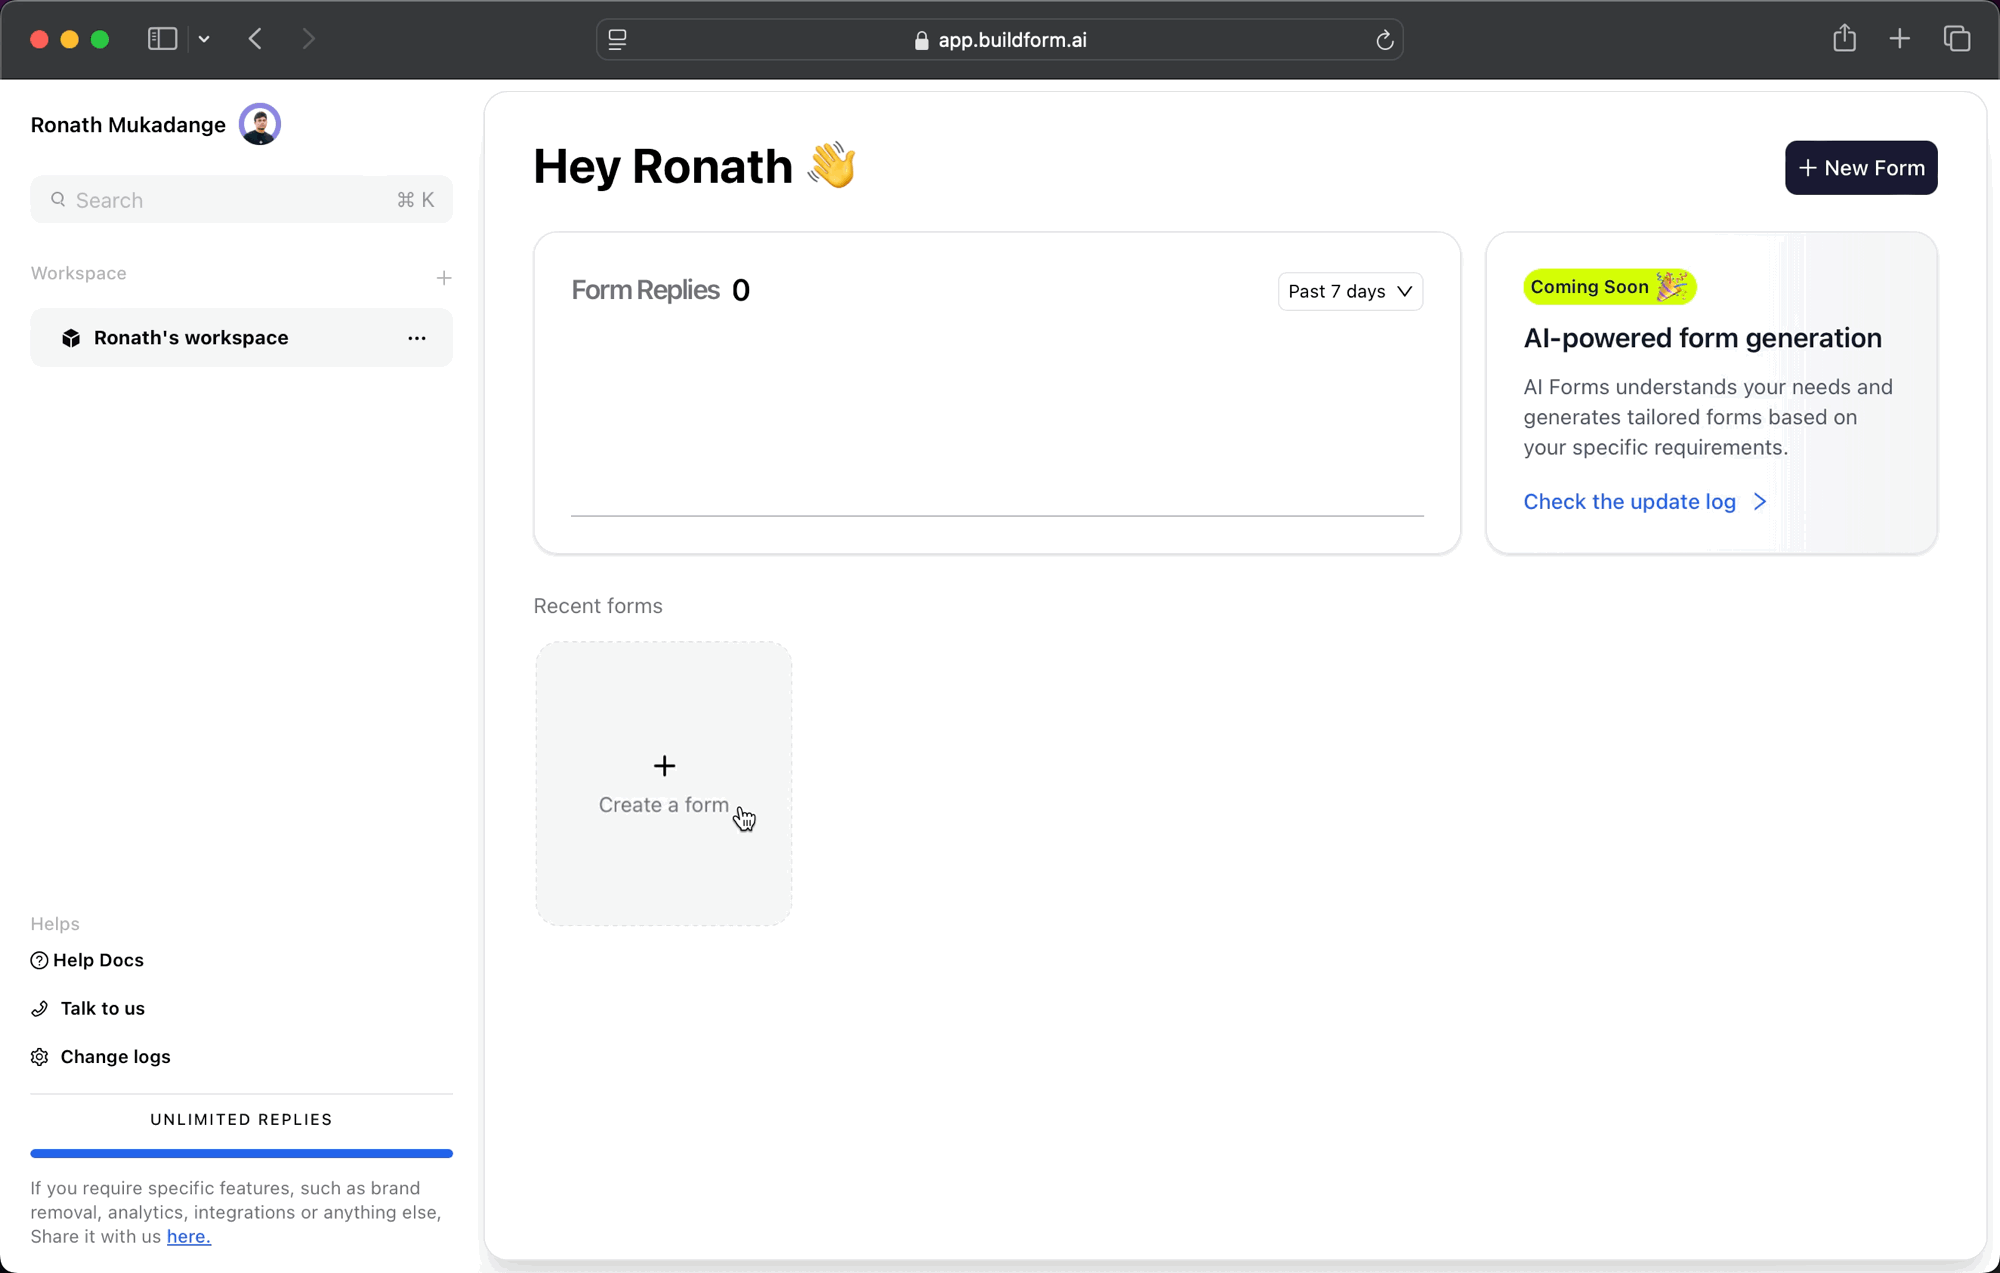
Task: Show tab overview icon in Safari
Action: click(x=1957, y=39)
